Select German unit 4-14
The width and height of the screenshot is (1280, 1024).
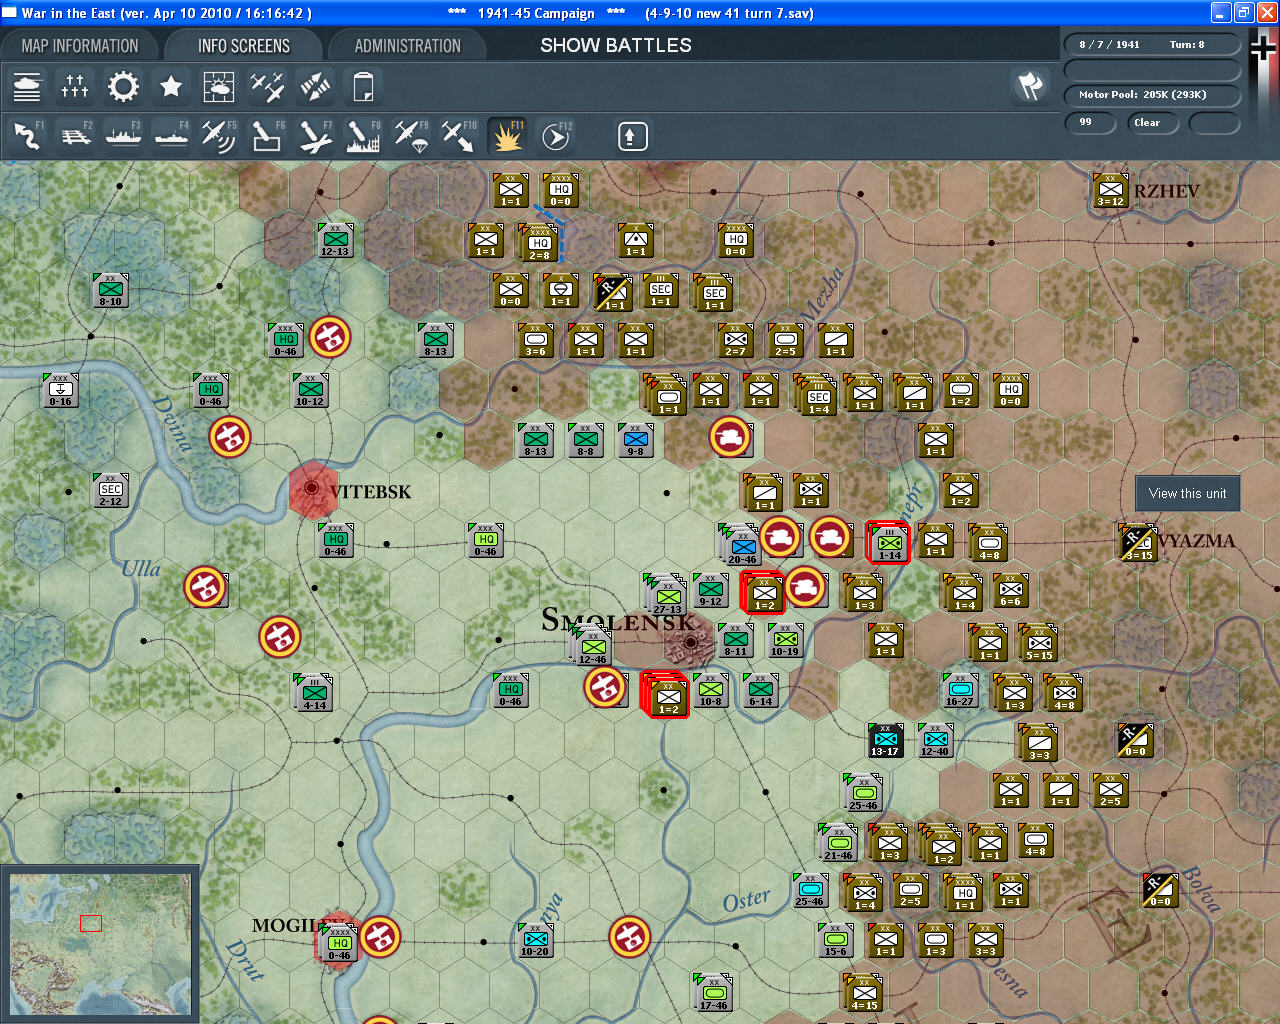point(314,692)
